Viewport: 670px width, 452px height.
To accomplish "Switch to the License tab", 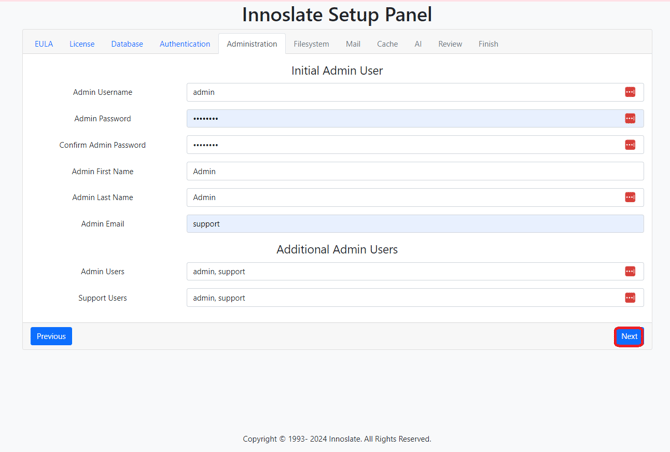I will click(82, 44).
